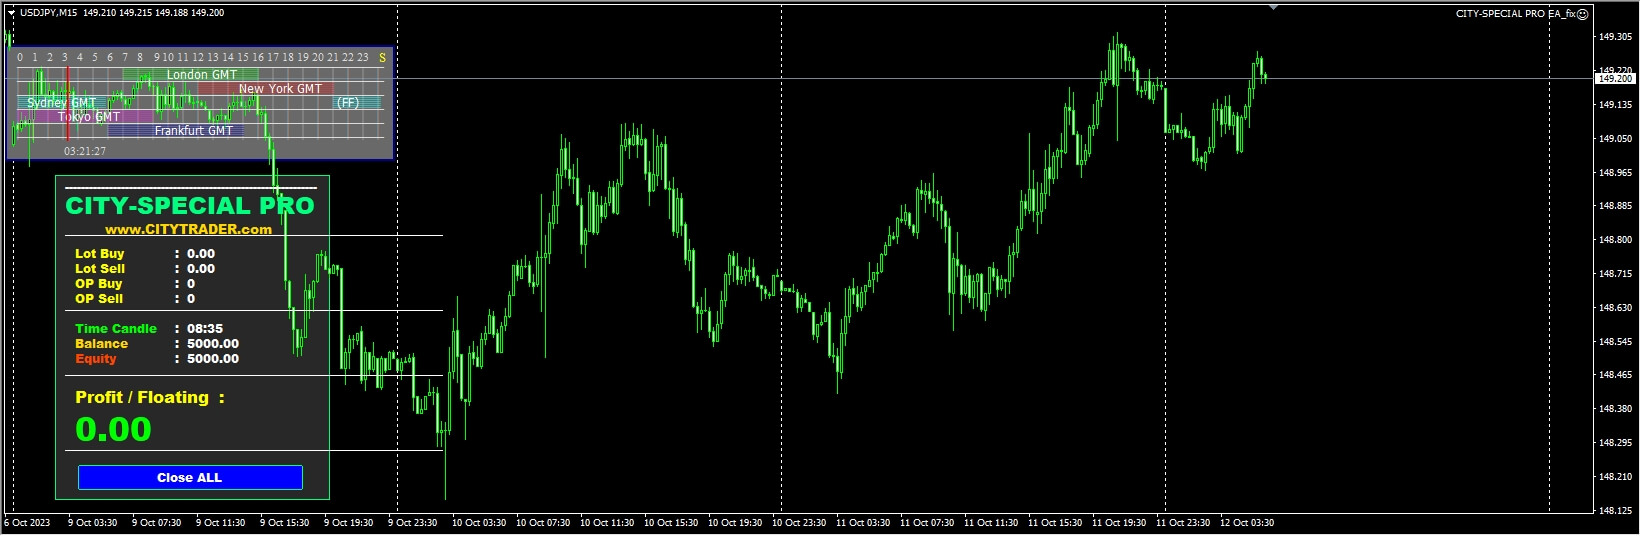Click the Lot Buy label
Screen dimensions: 1641x536
99,254
